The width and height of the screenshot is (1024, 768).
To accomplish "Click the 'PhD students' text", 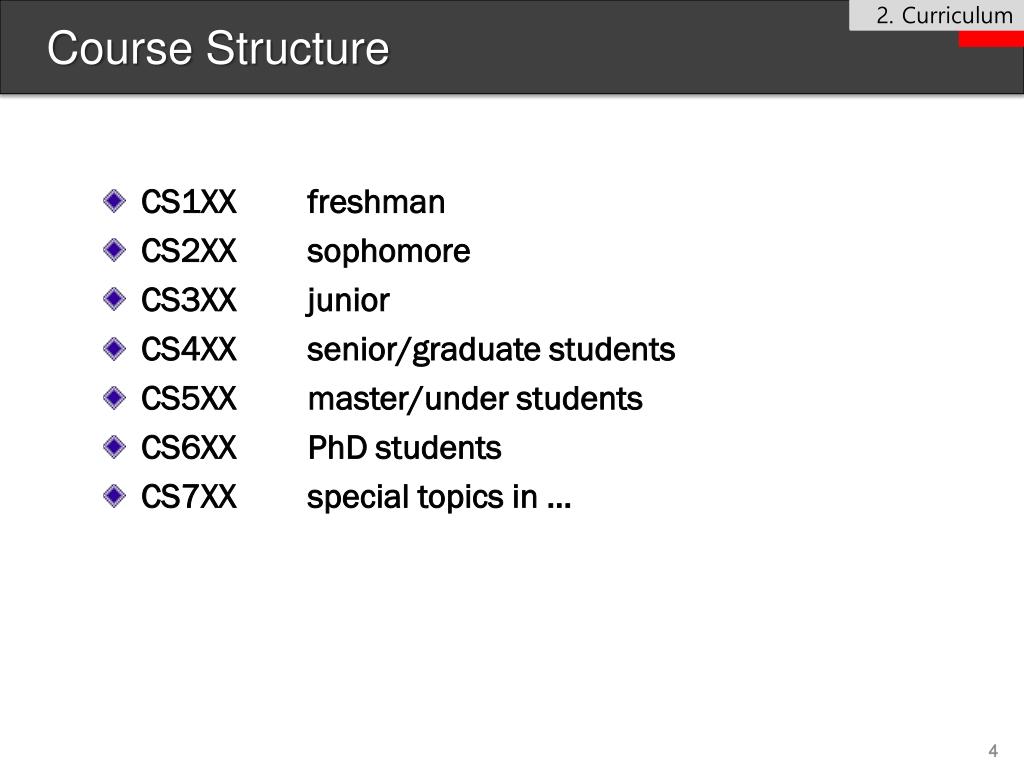I will [x=404, y=448].
